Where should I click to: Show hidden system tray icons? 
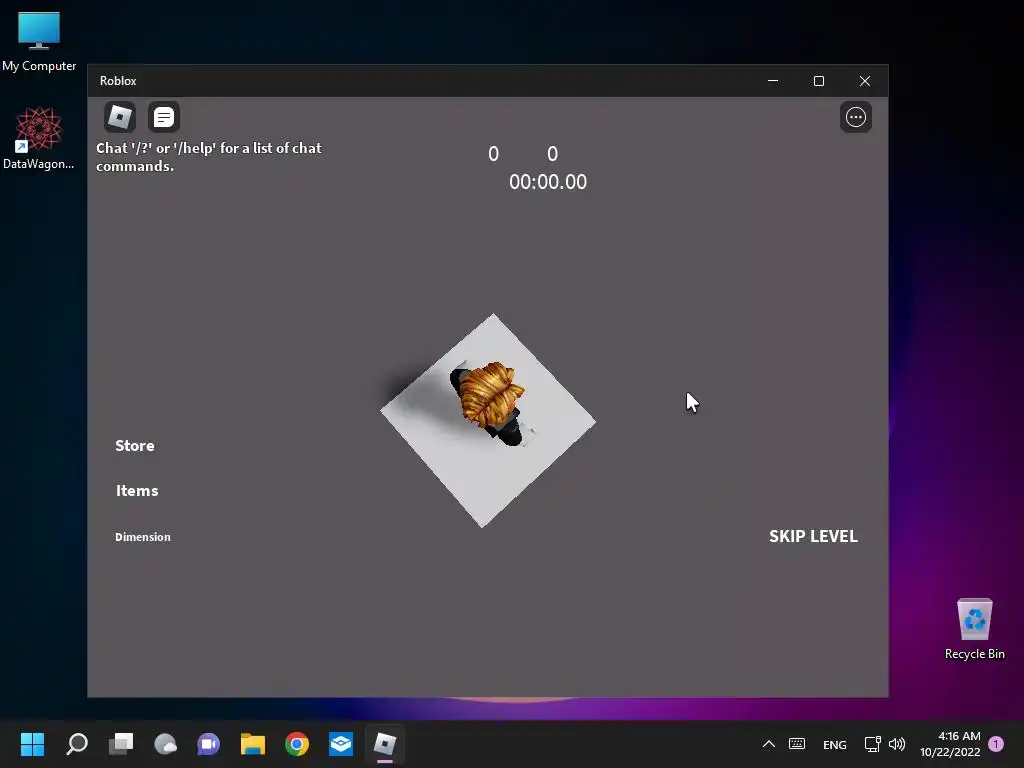[769, 744]
